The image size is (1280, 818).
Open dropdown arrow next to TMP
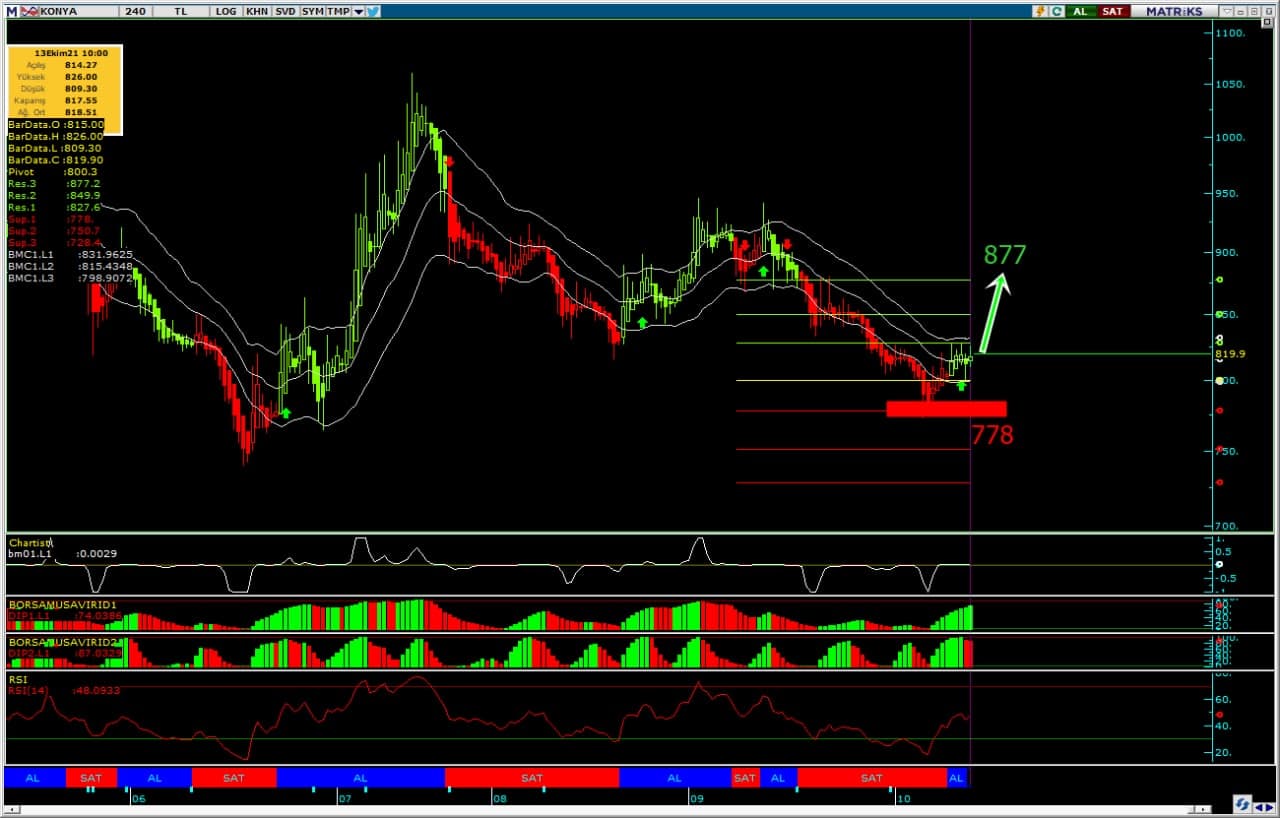click(x=358, y=11)
